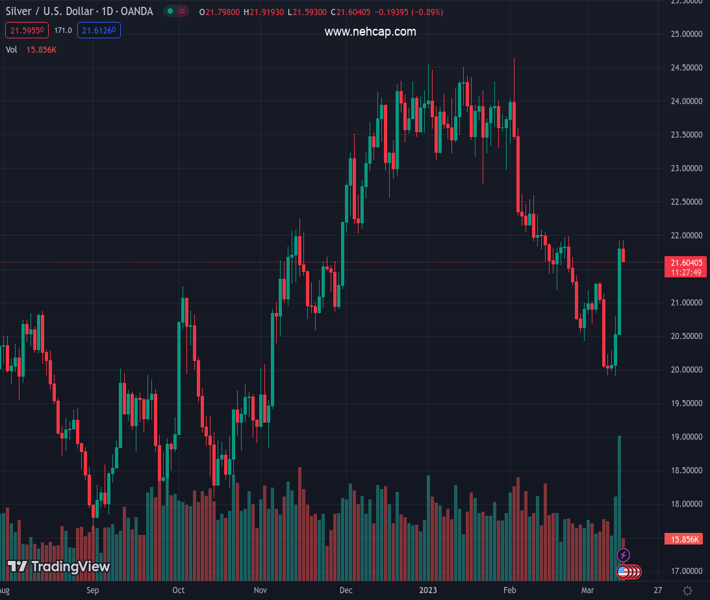Click the Dec label on time axis
710x600 pixels.
pos(347,591)
